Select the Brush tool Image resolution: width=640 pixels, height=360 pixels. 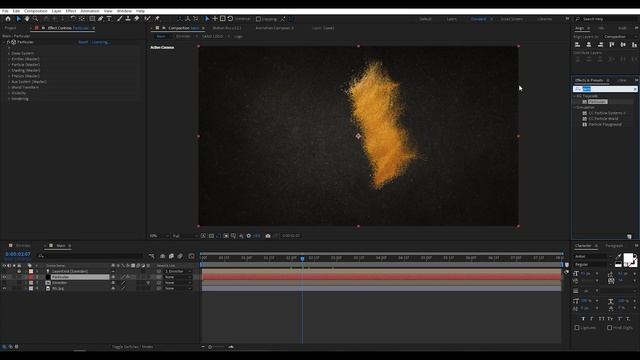click(120, 19)
